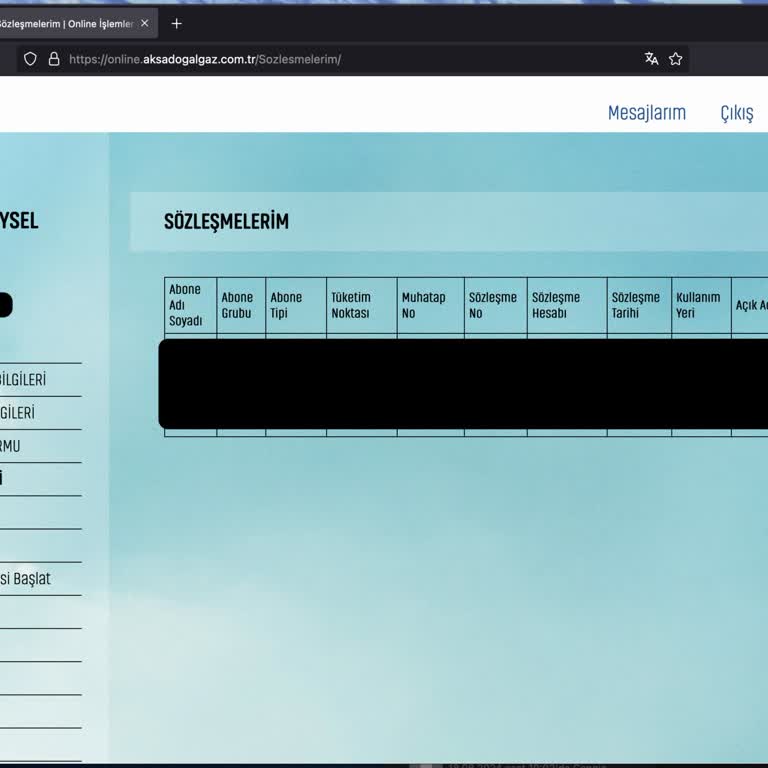Click the Muhatap No column header

point(431,305)
